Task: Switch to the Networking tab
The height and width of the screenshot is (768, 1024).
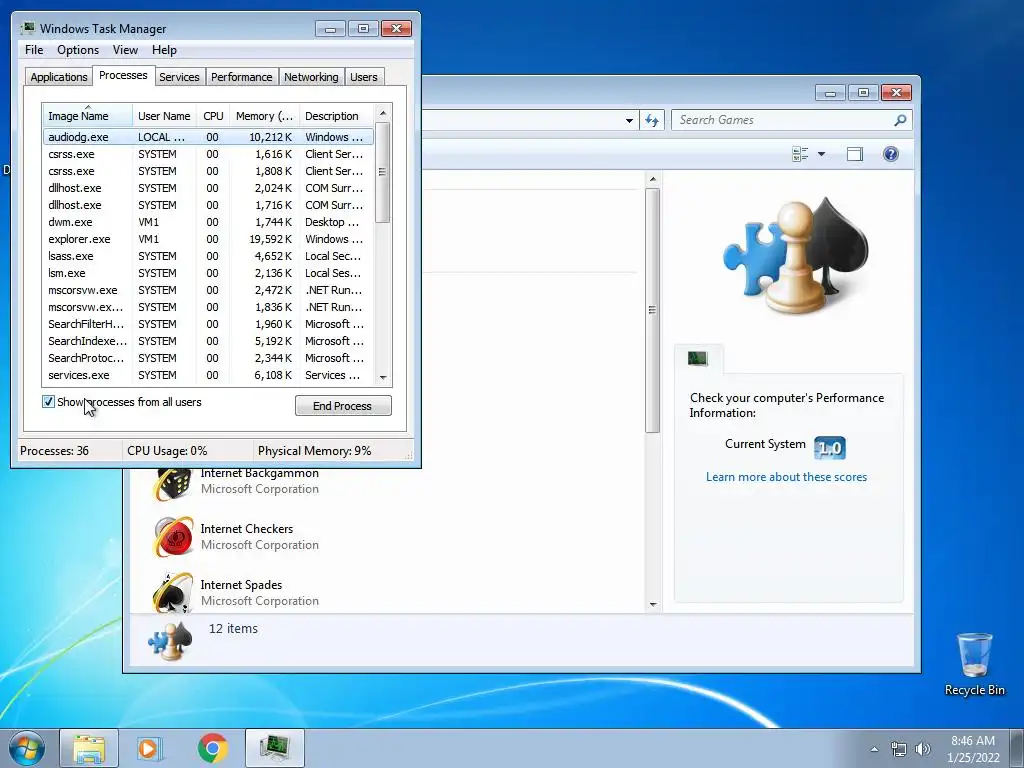Action: click(x=311, y=77)
